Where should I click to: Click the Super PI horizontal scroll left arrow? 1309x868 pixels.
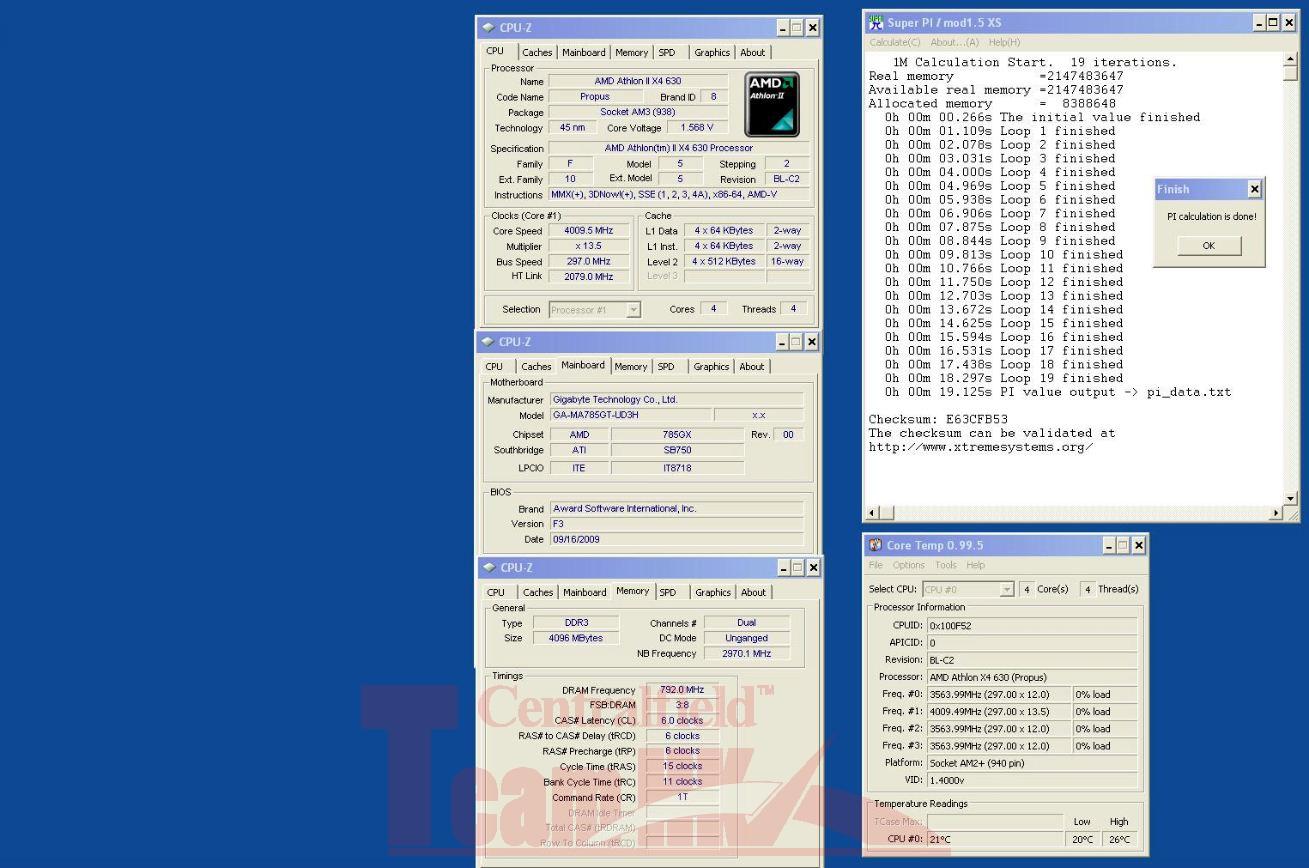pos(874,513)
